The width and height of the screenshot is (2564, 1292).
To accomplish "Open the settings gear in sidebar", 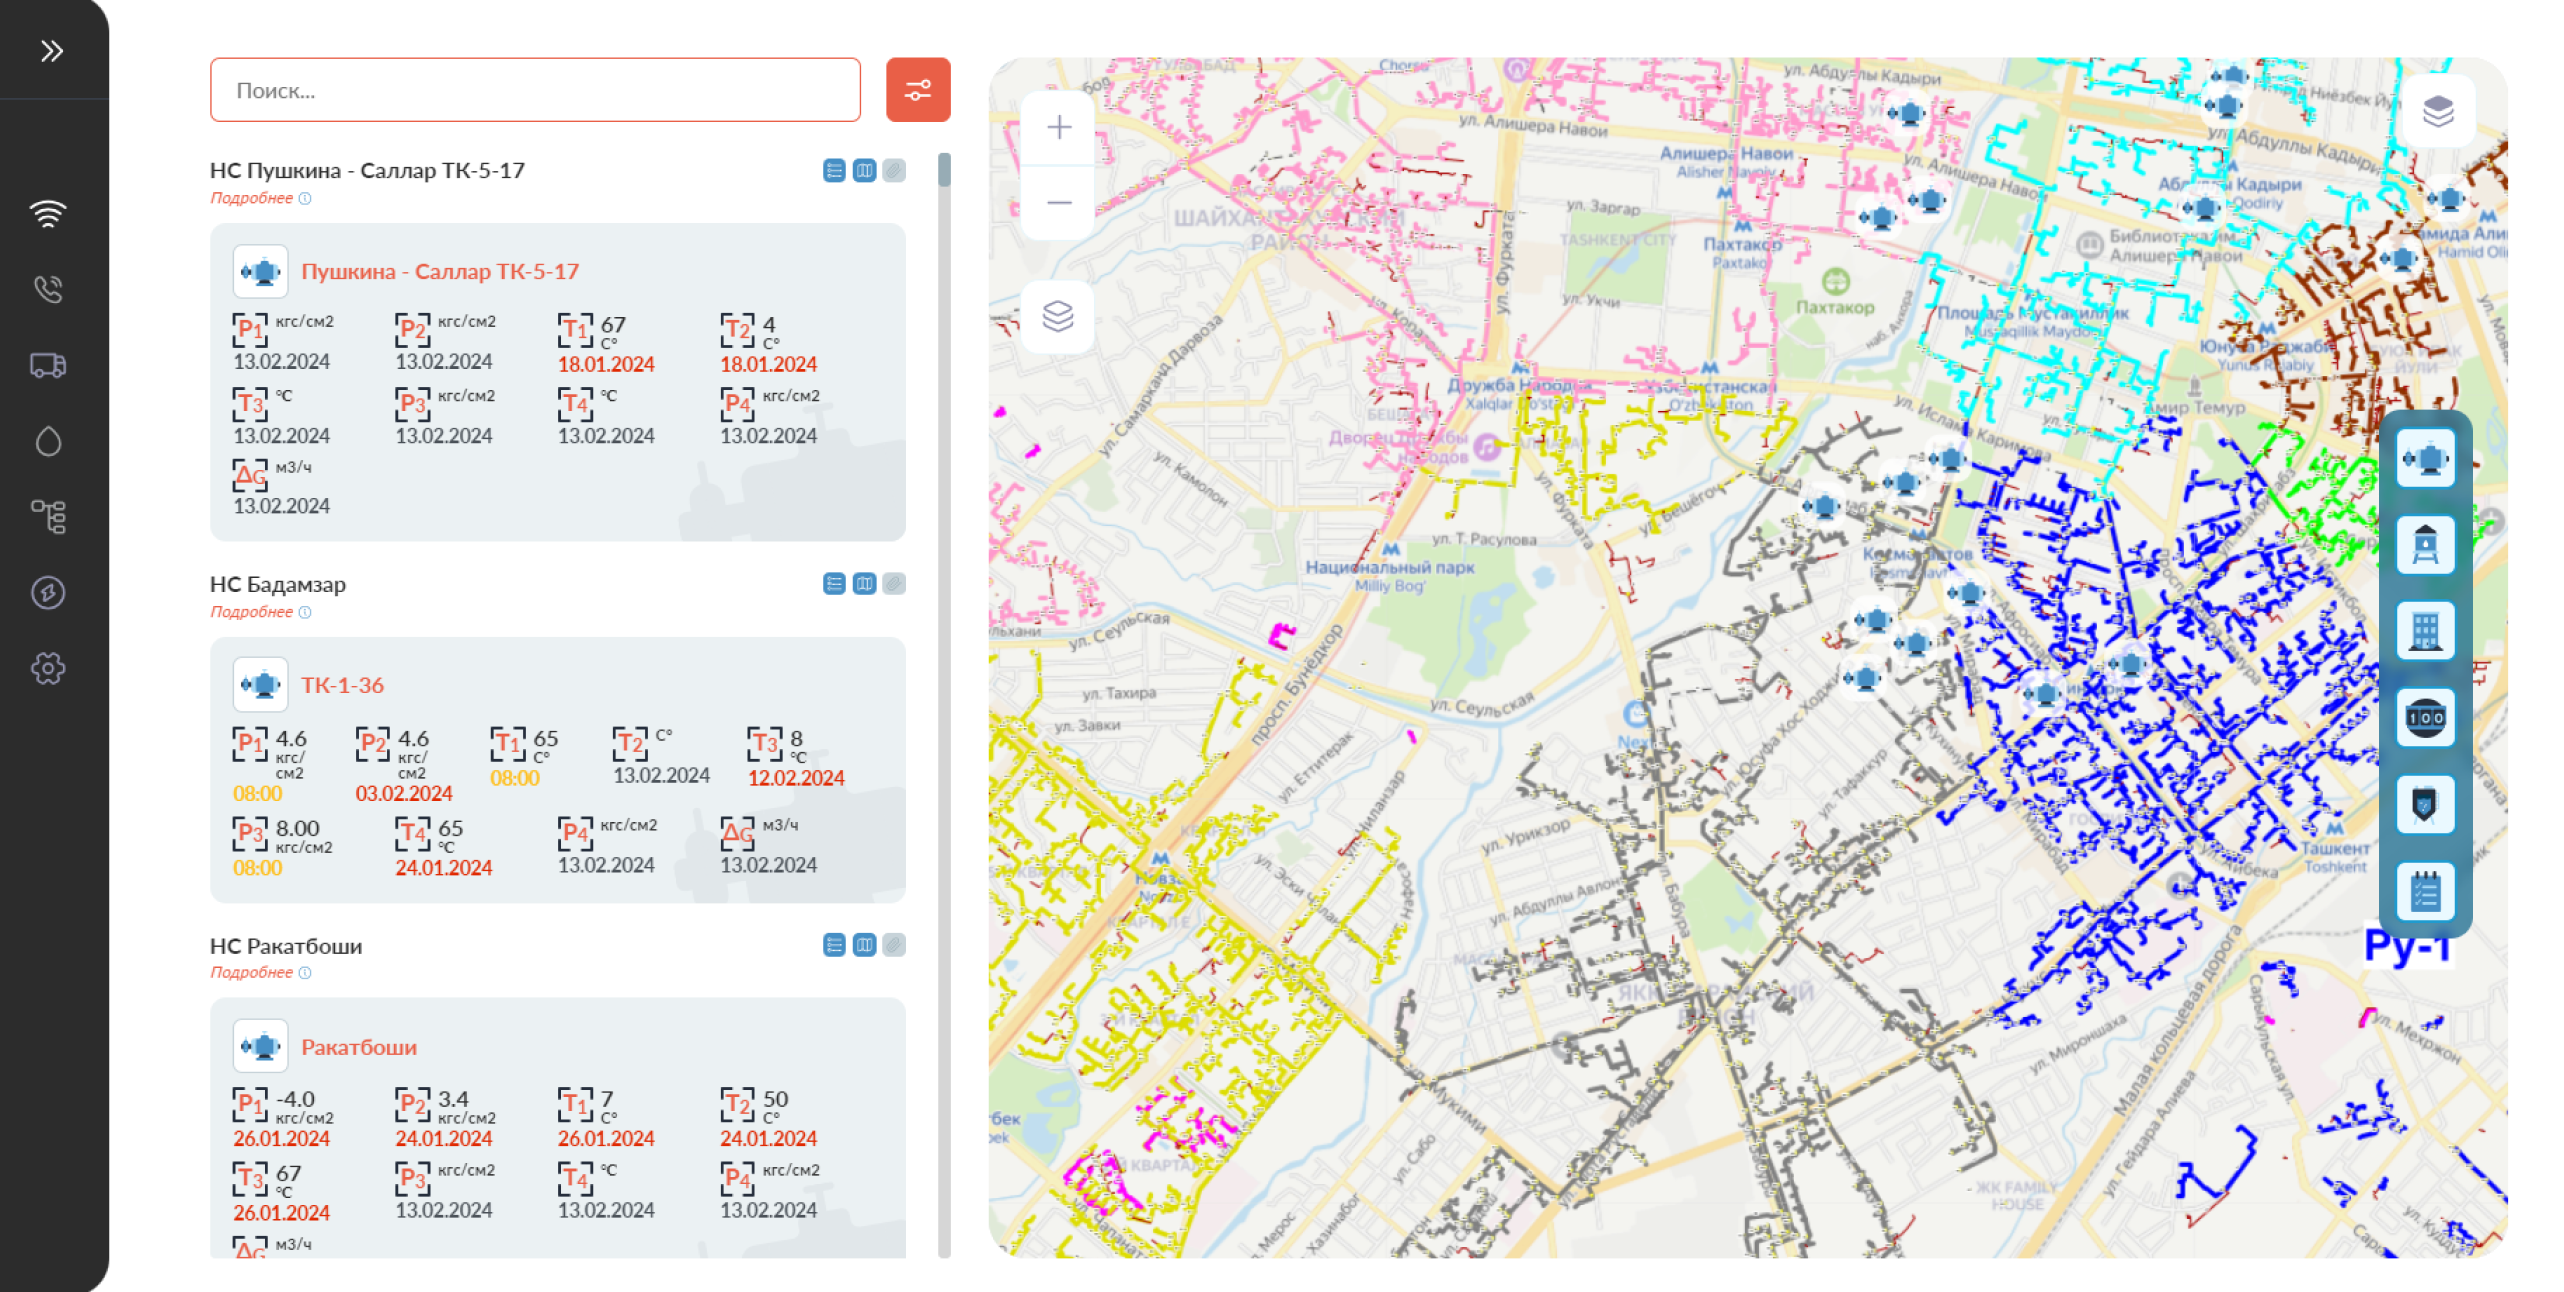I will 48,668.
